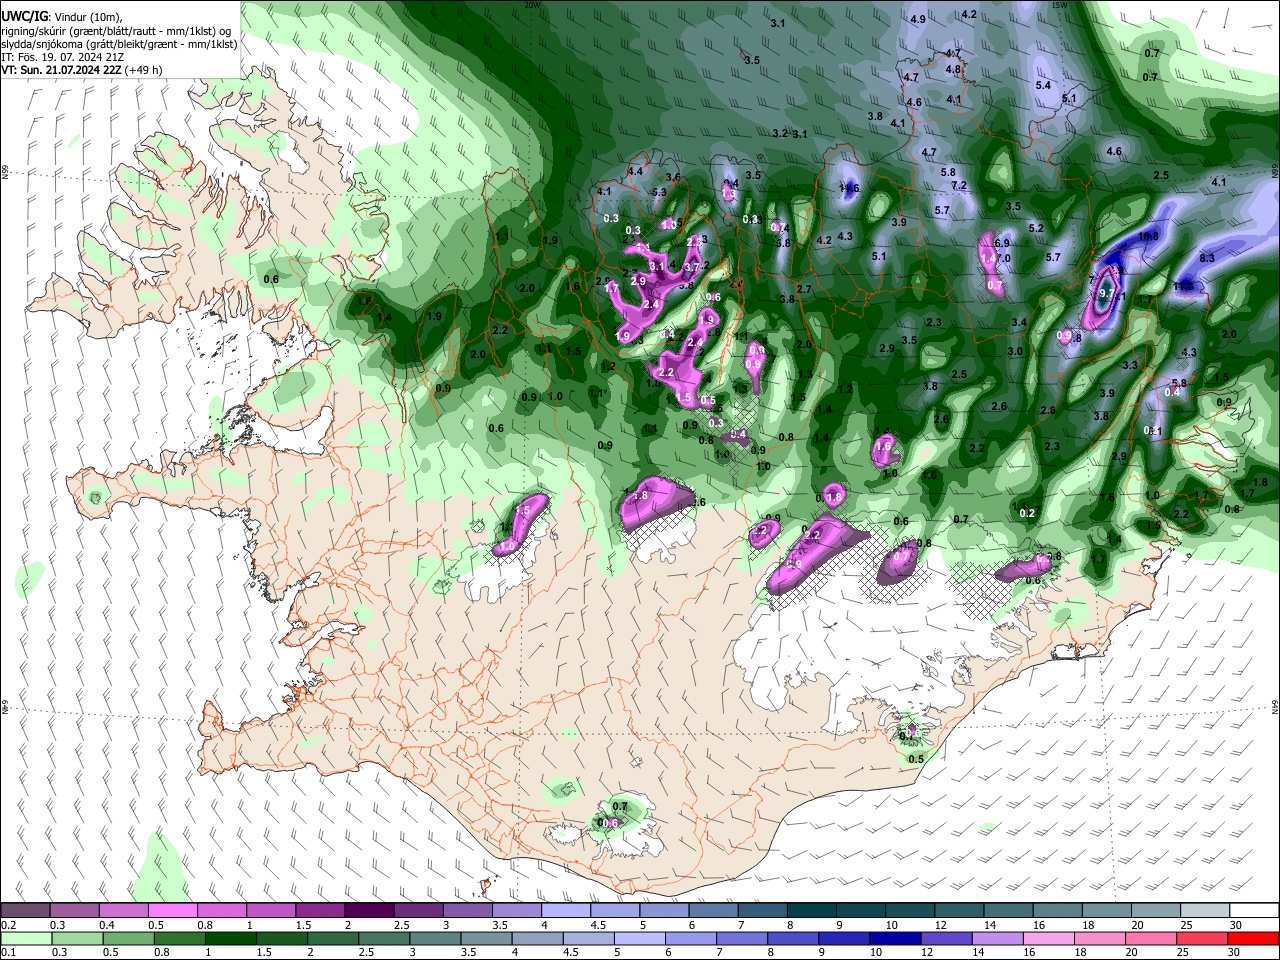The image size is (1280, 960).
Task: Click the '8.3' precipitation value on the map
Action: click(x=1207, y=259)
